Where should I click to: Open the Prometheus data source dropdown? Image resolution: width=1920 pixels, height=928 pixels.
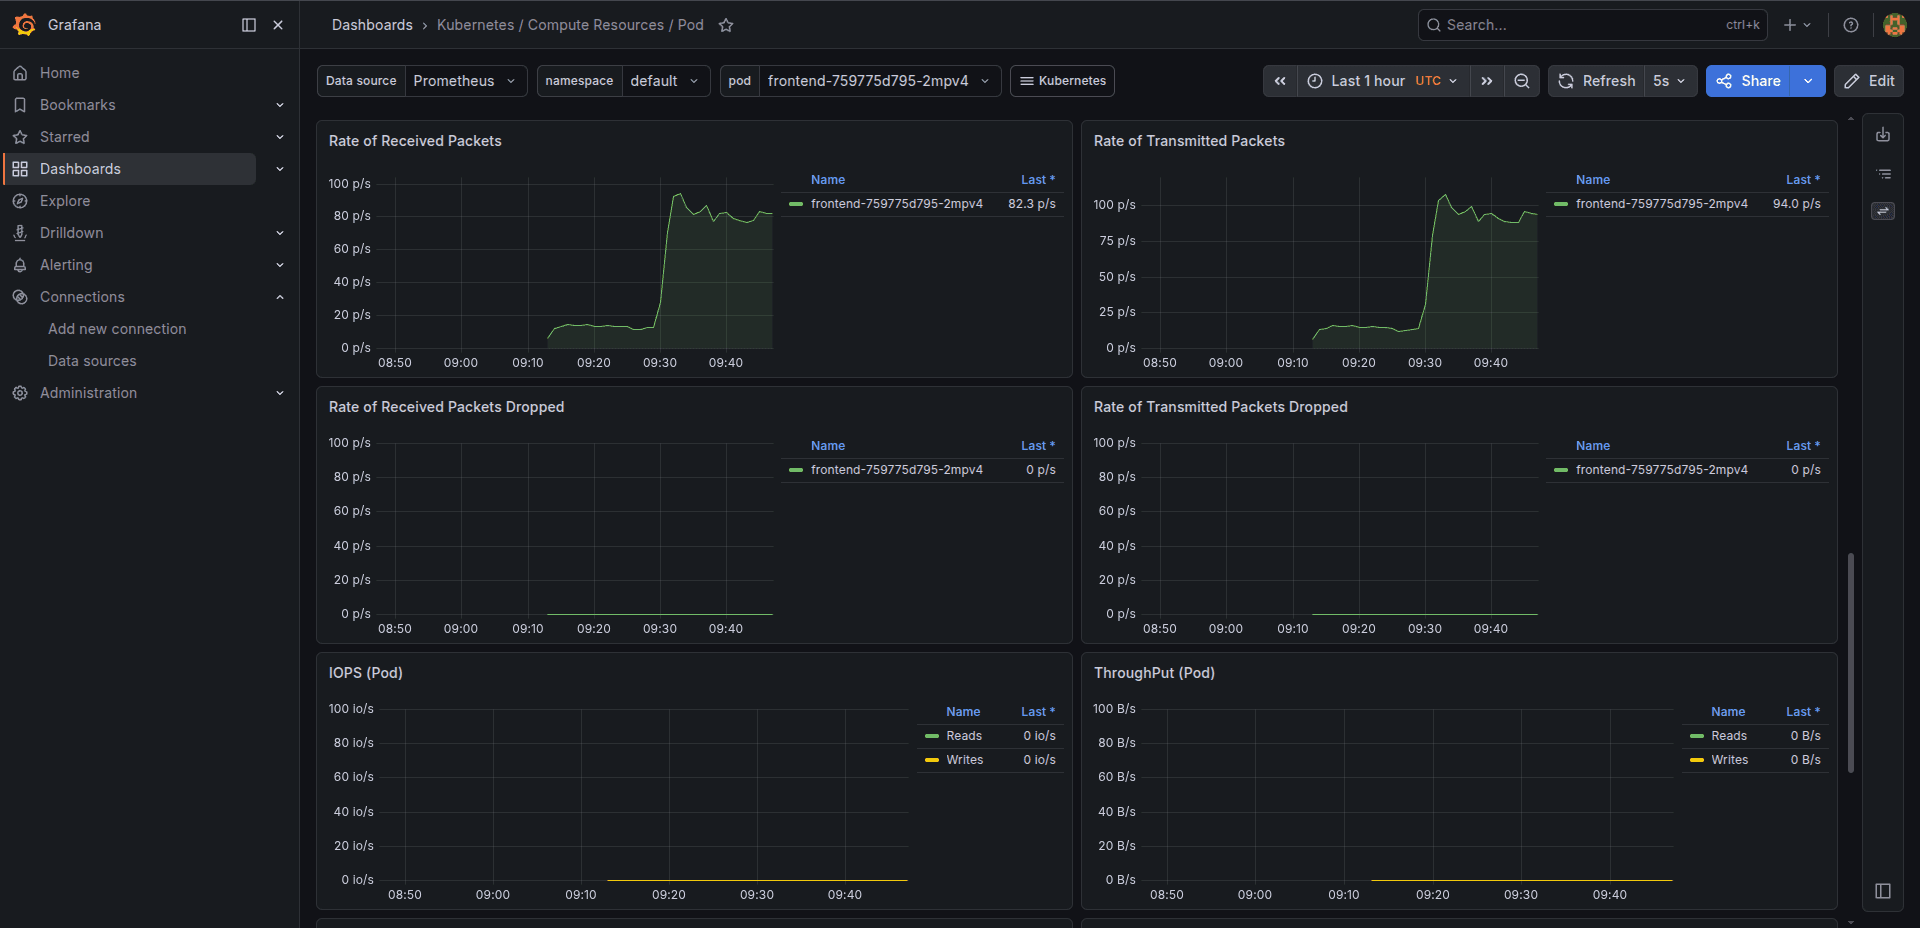[x=465, y=81]
